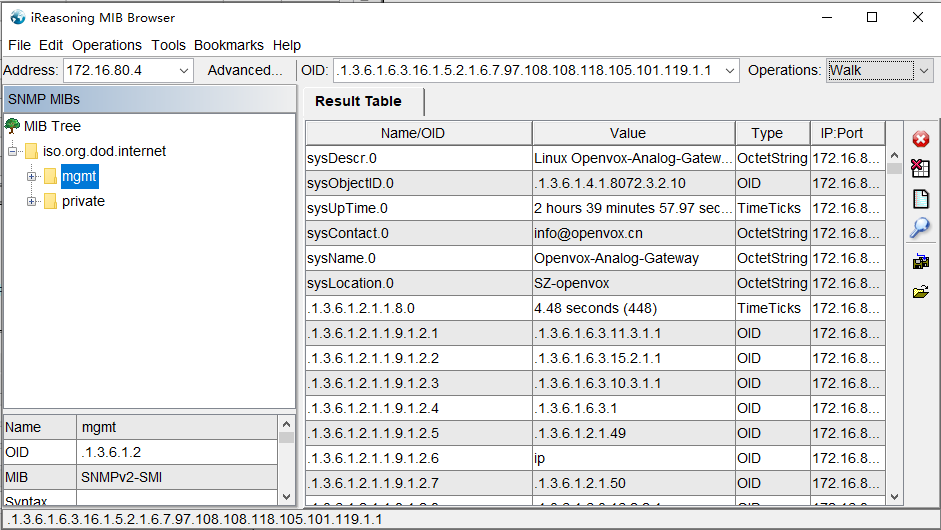Select the sysUpTime.0 row
Image resolution: width=941 pixels, height=530 pixels.
click(595, 208)
